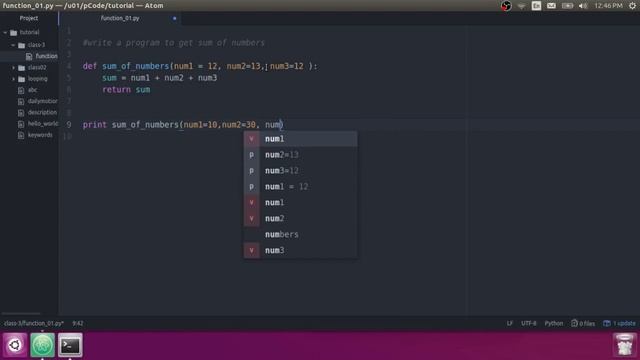Collapse the class-3 folder arrow
The height and width of the screenshot is (360, 640).
click(13, 45)
